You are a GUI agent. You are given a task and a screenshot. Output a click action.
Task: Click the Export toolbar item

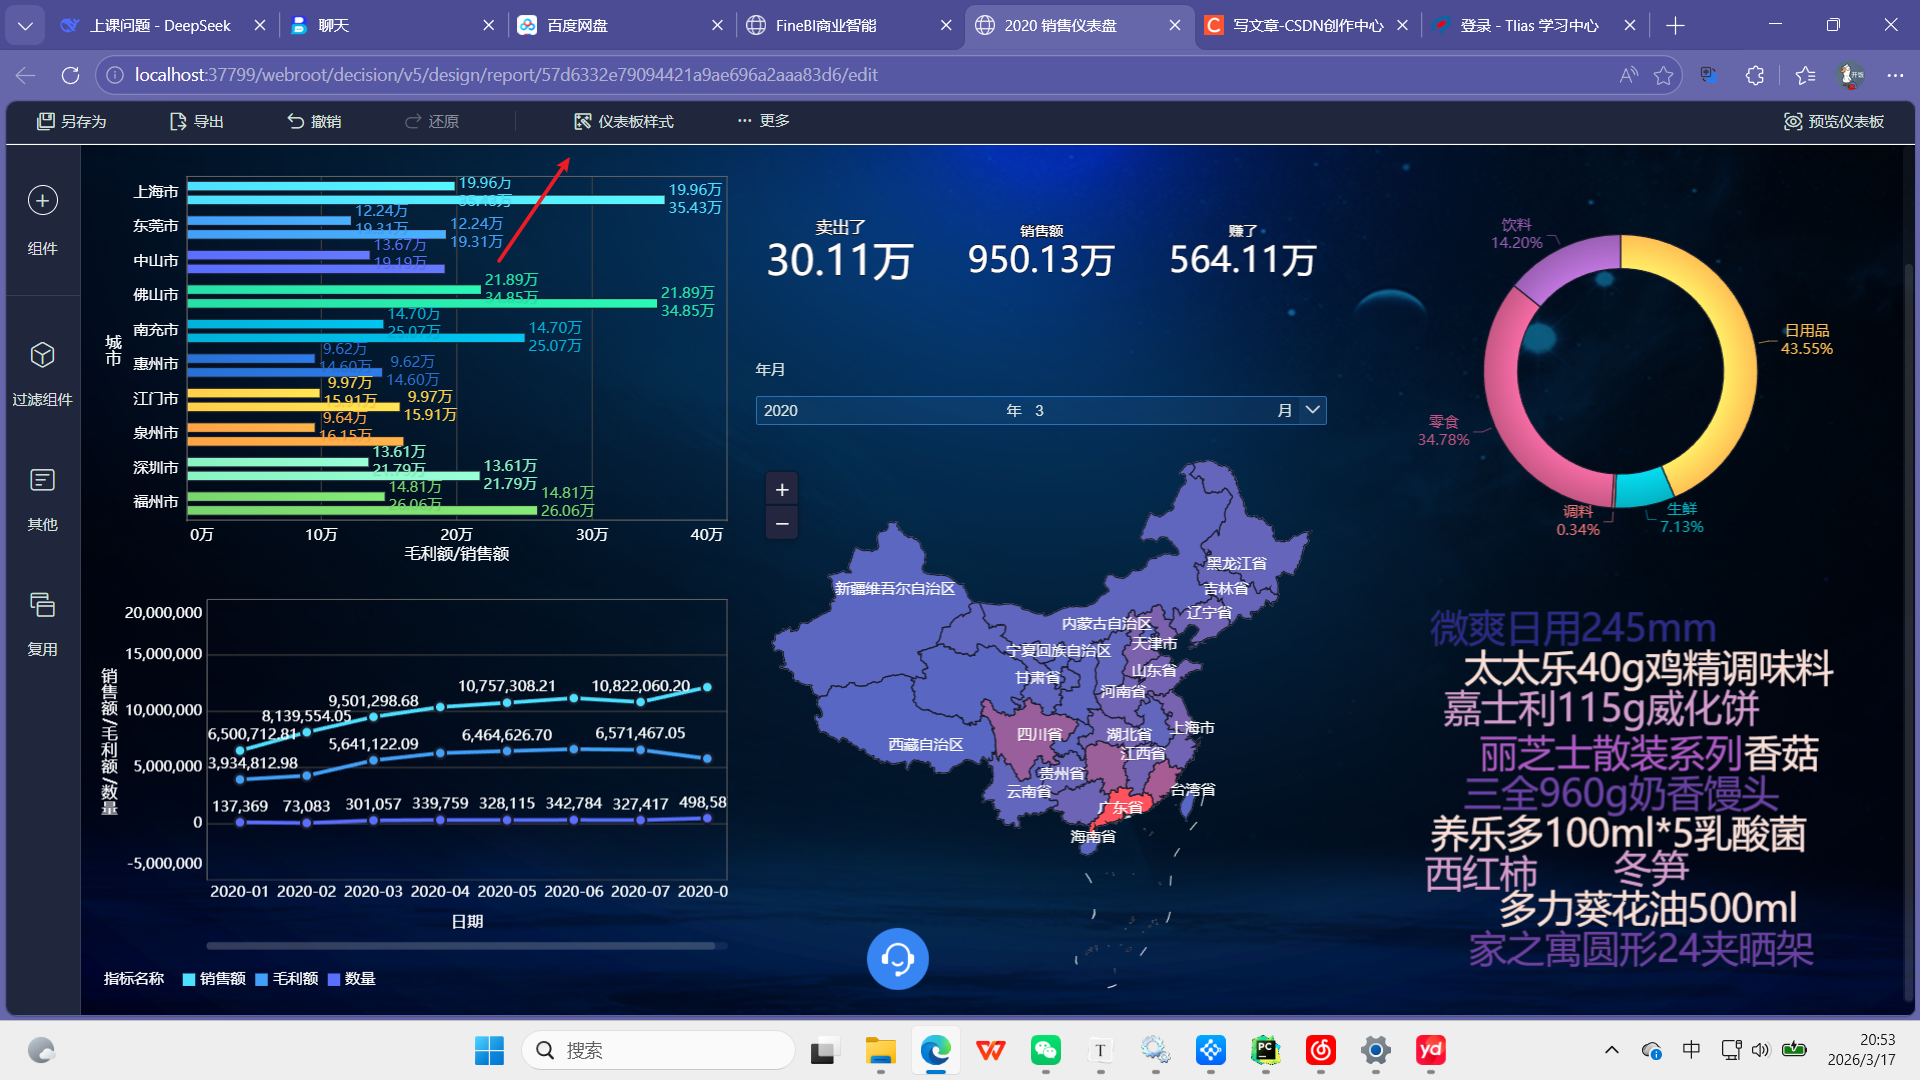click(x=197, y=121)
